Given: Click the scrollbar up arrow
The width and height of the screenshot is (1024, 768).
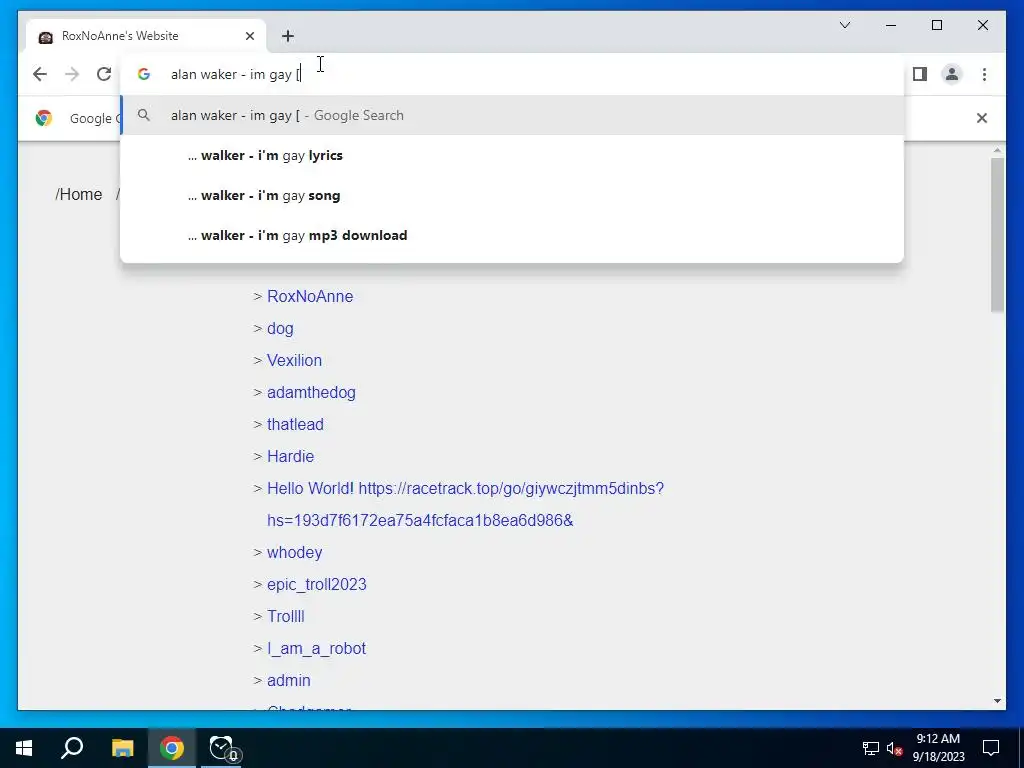Looking at the screenshot, I should (x=997, y=150).
